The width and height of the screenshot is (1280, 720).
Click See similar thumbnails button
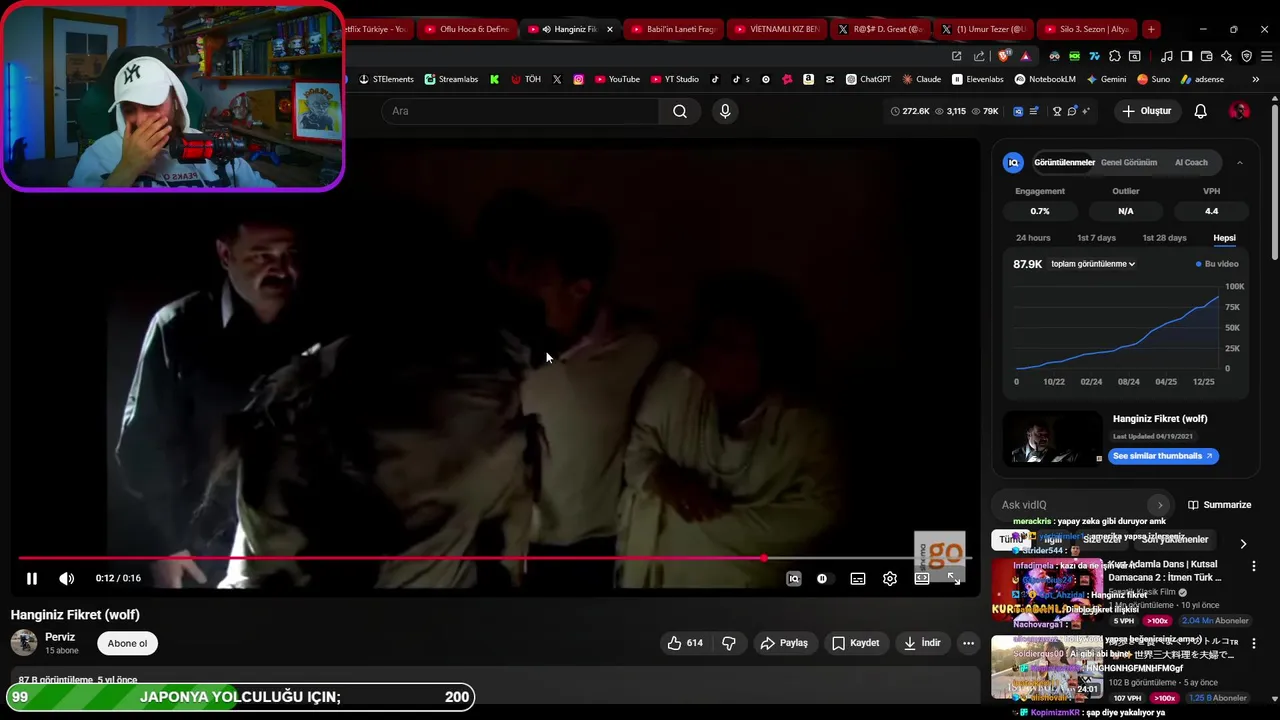(x=1163, y=456)
